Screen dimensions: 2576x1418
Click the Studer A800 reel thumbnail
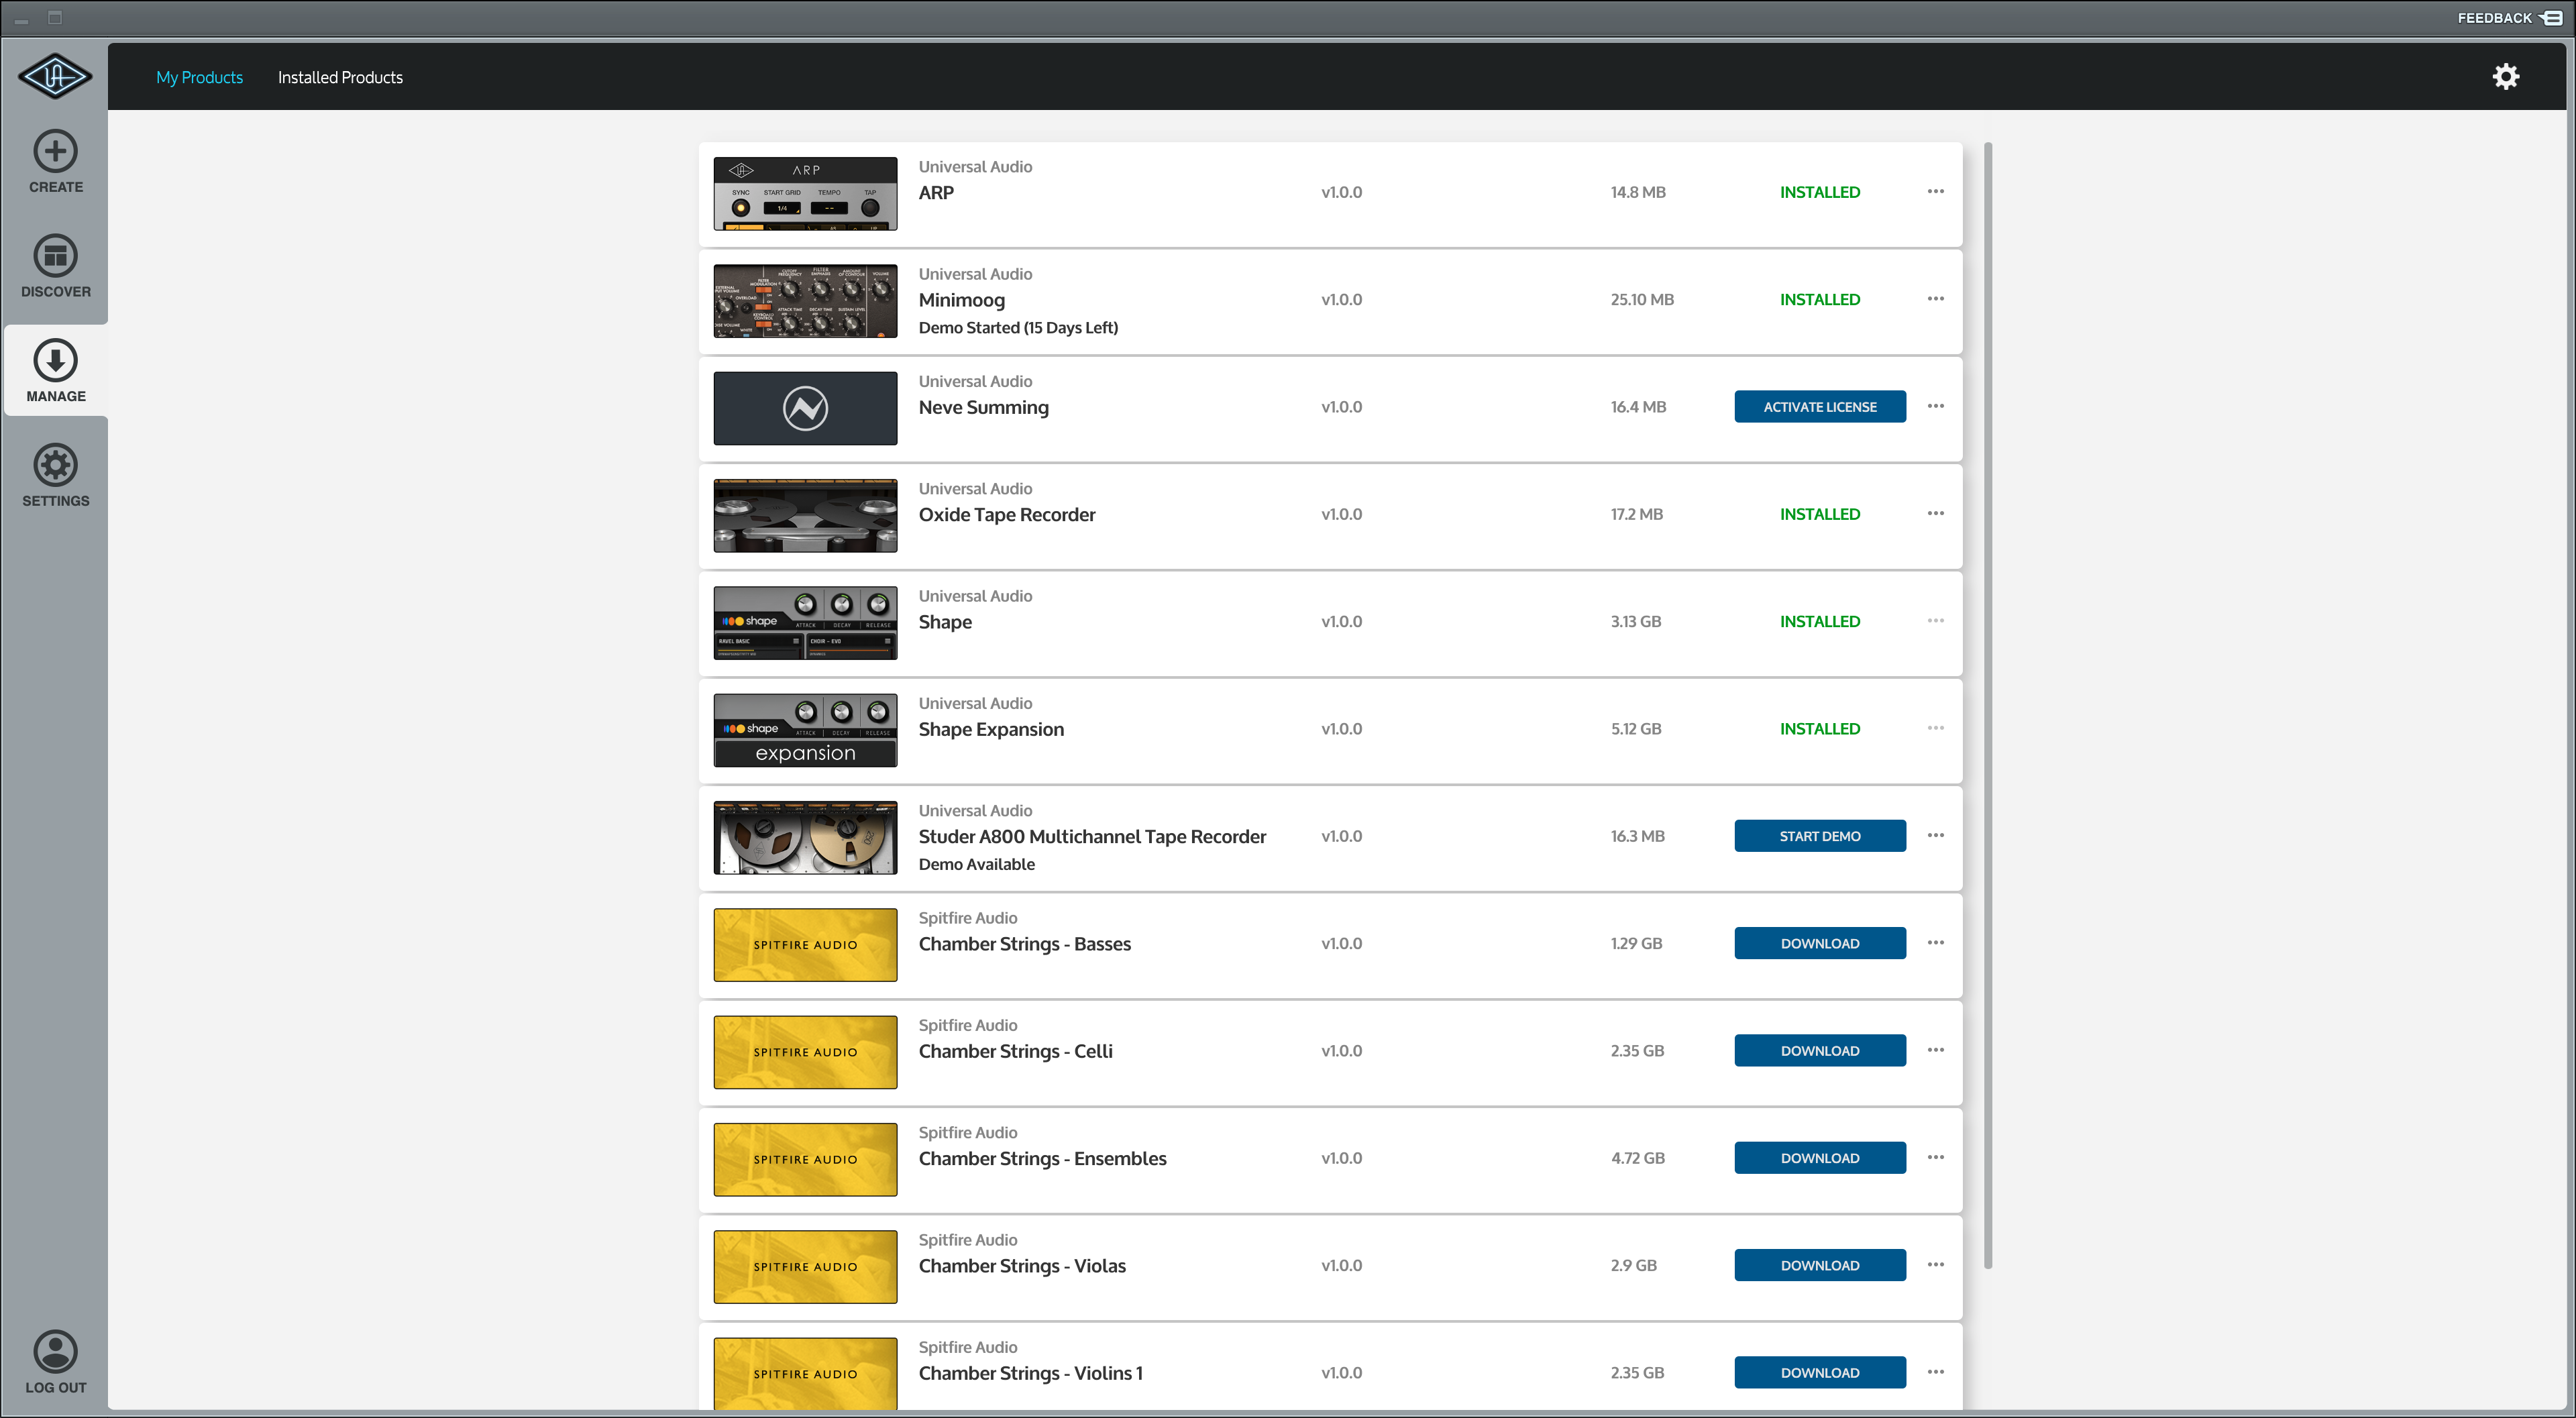pos(805,837)
